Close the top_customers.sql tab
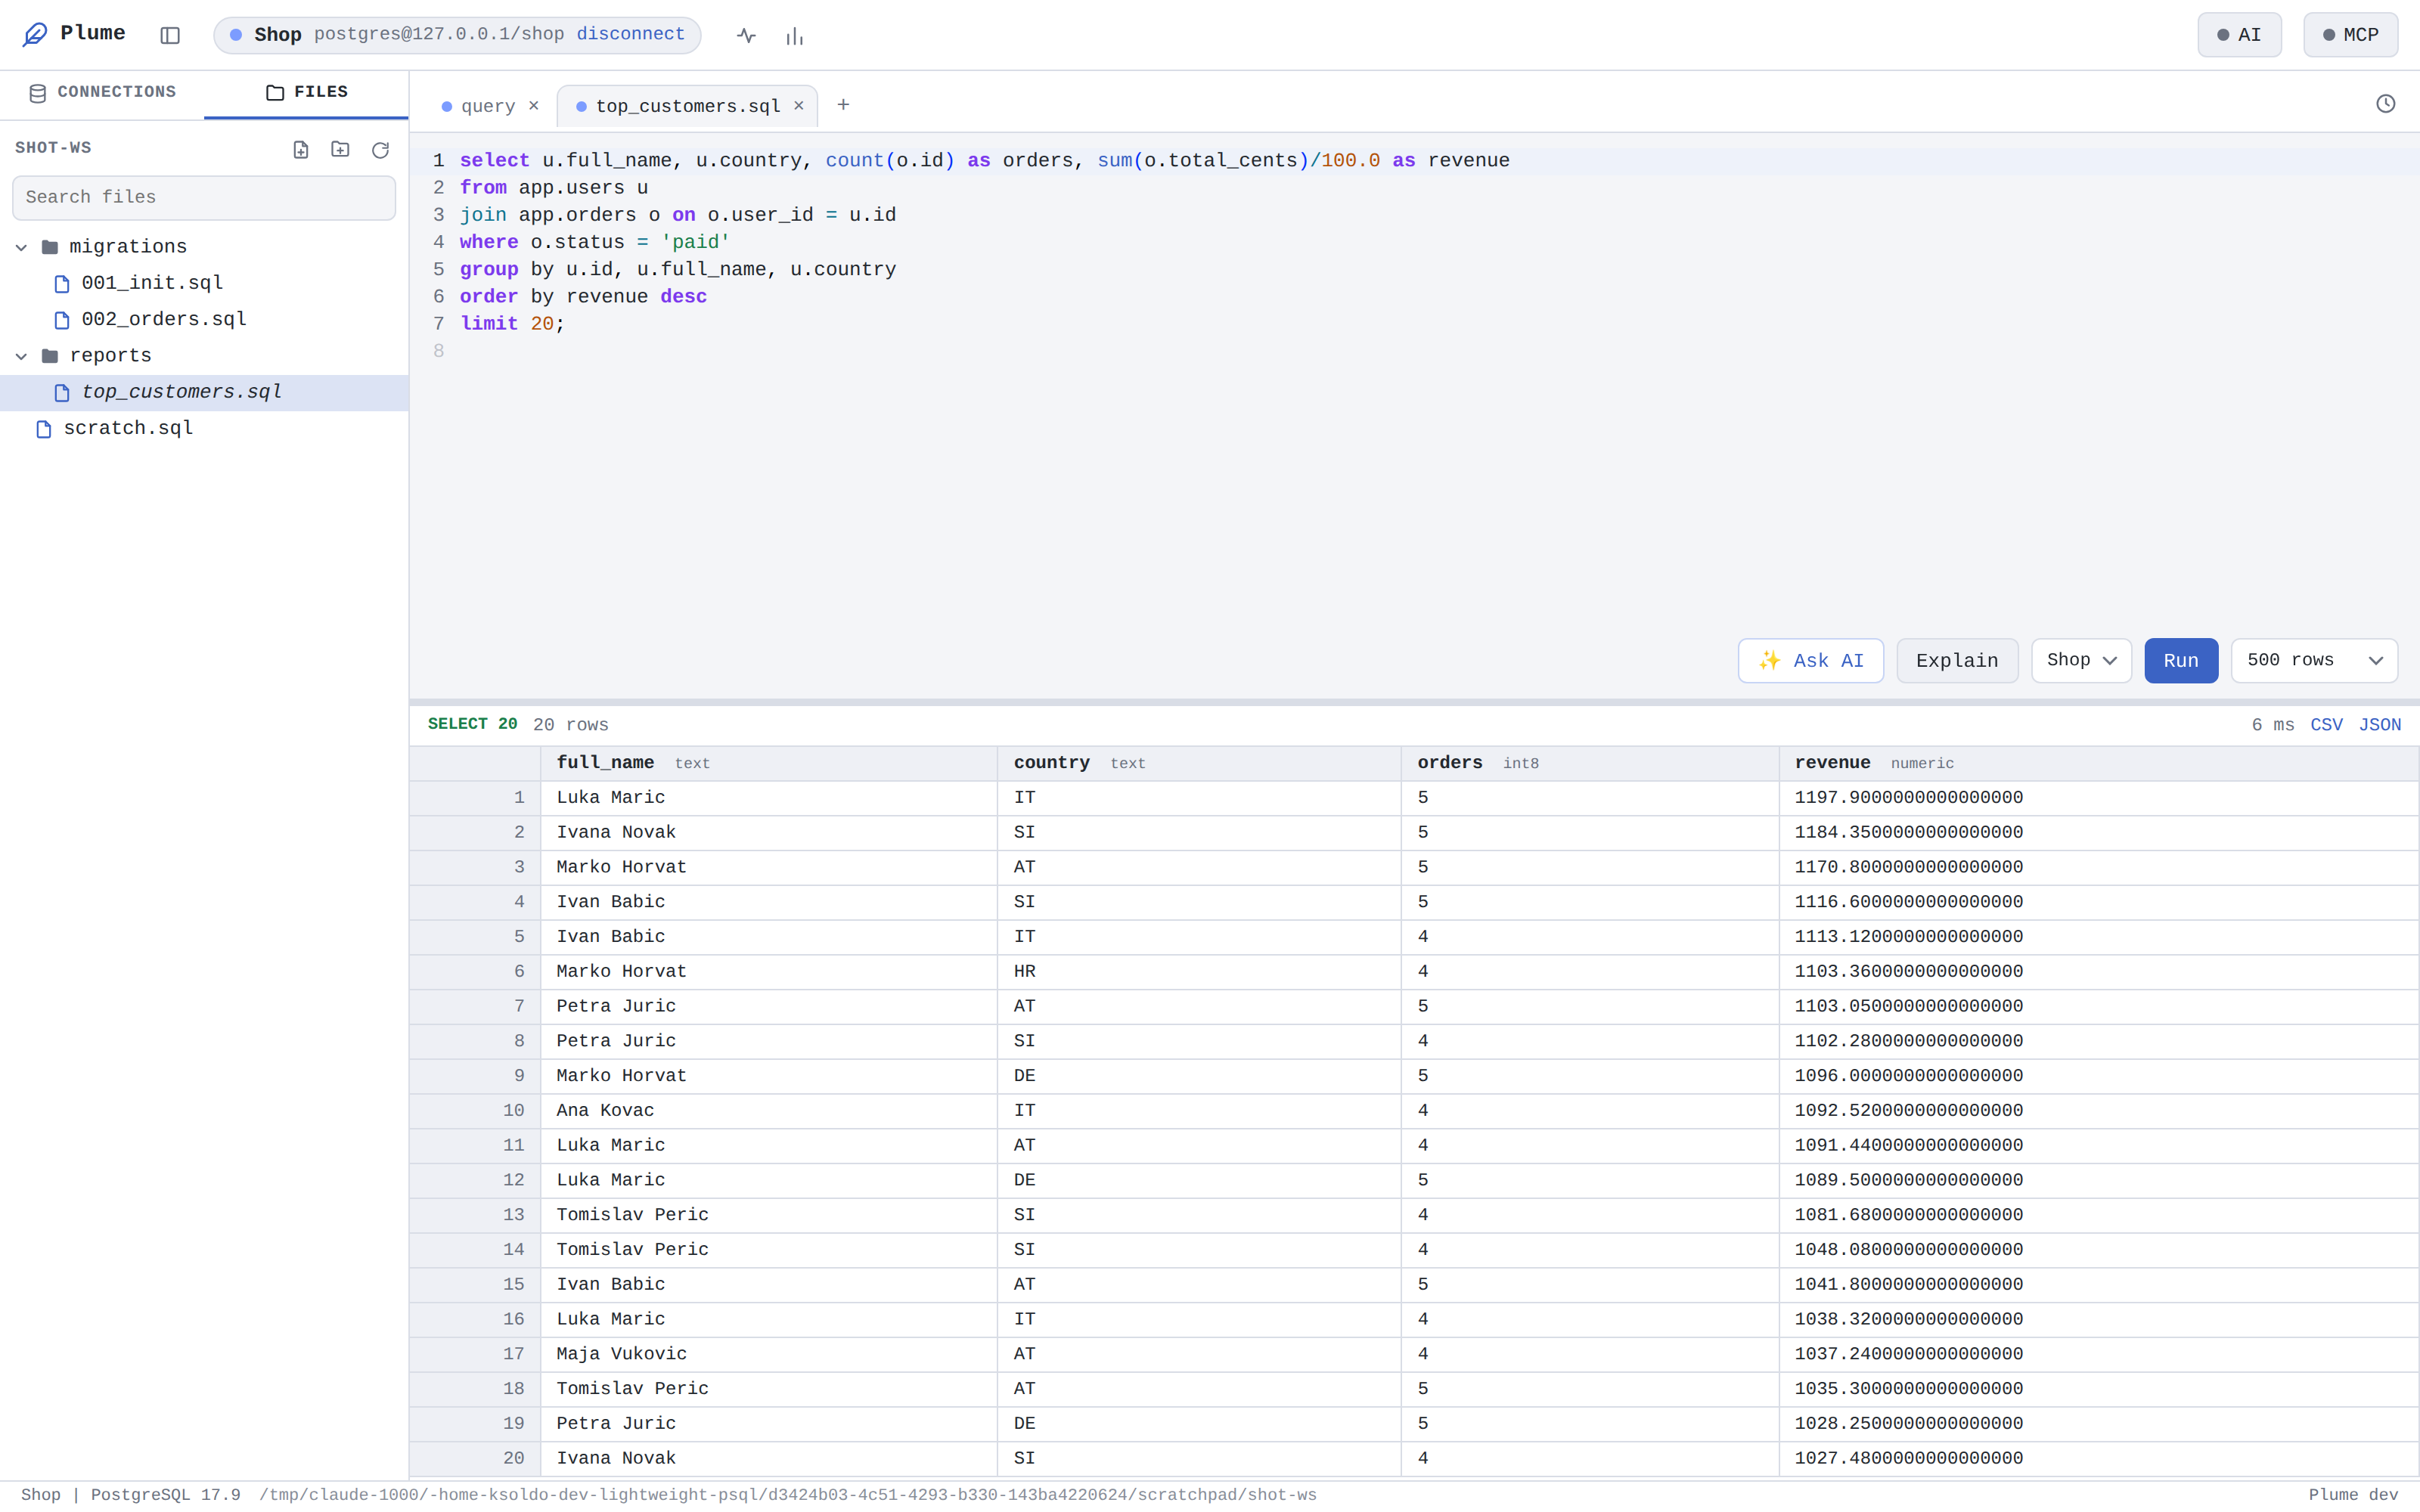 point(799,105)
